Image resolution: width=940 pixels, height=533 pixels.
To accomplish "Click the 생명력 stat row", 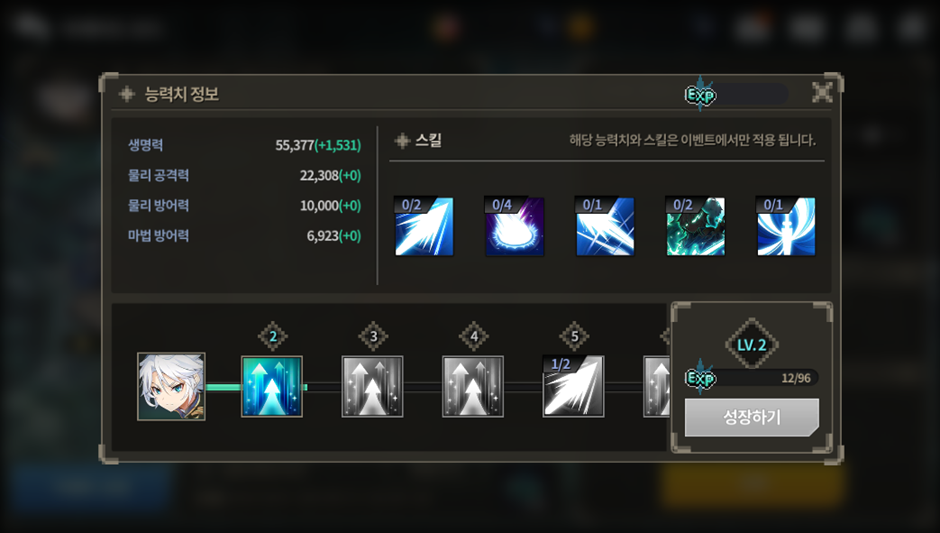I will pos(244,145).
